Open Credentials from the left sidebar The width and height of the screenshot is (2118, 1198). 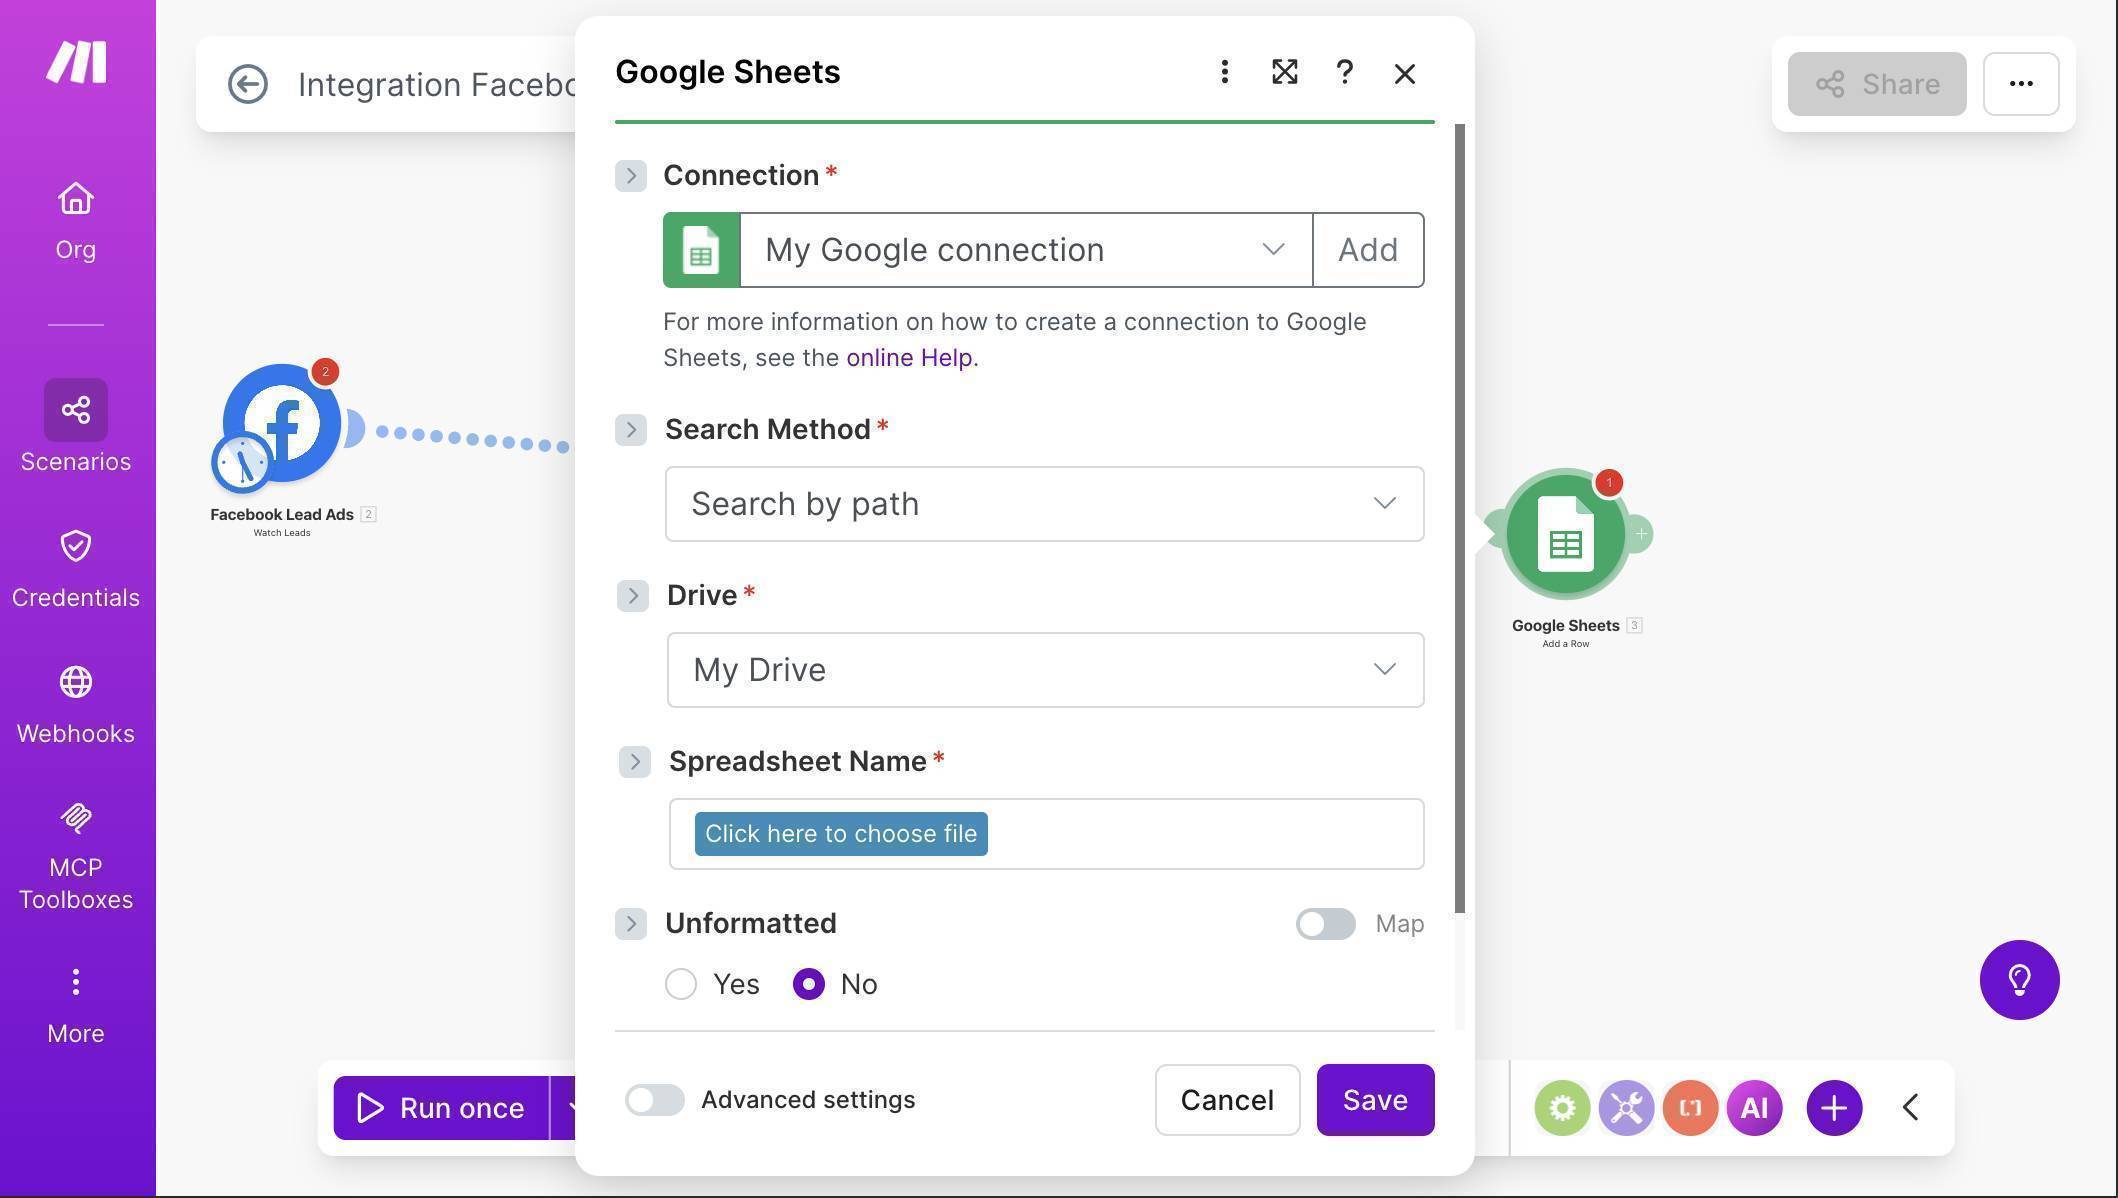(x=75, y=565)
